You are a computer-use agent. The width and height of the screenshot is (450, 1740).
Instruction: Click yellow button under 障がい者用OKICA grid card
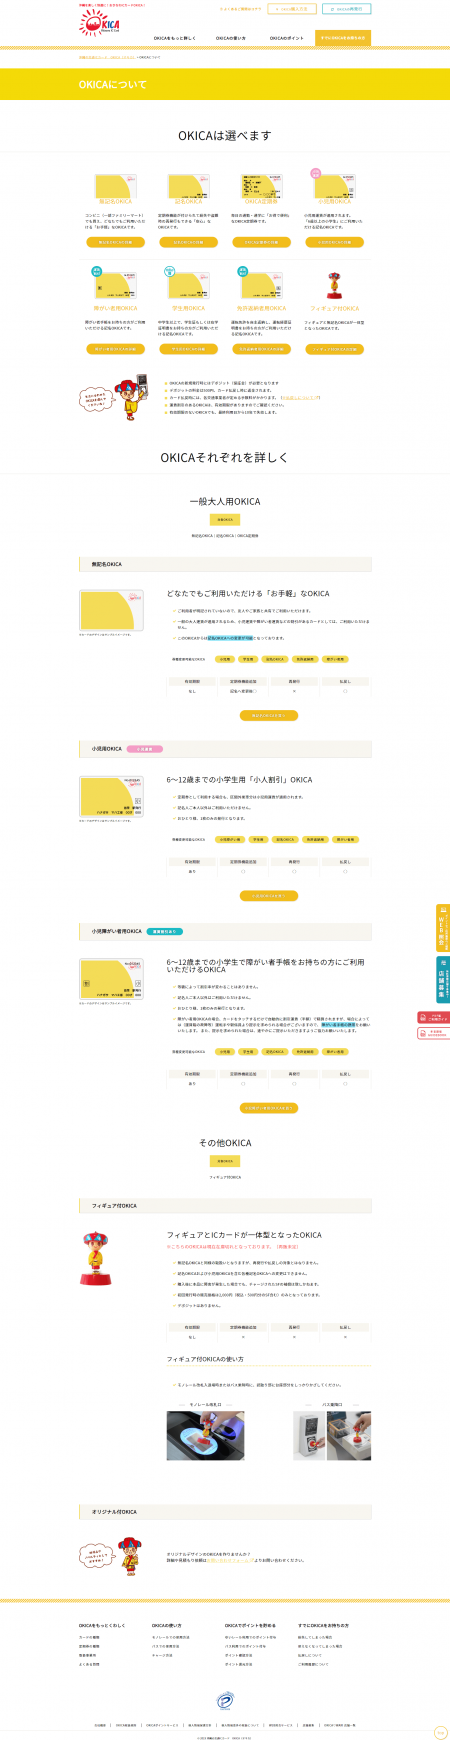click(115, 349)
